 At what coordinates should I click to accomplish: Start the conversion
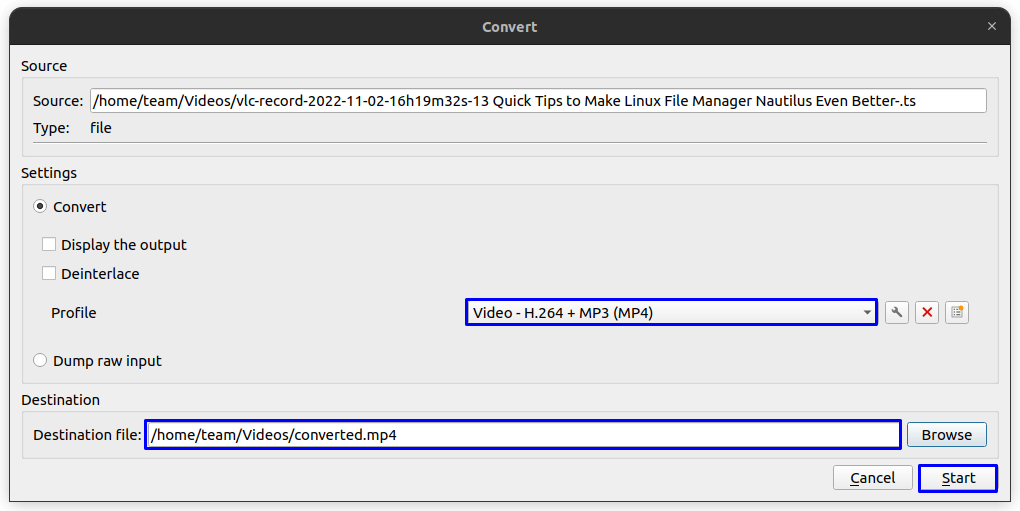tap(958, 478)
